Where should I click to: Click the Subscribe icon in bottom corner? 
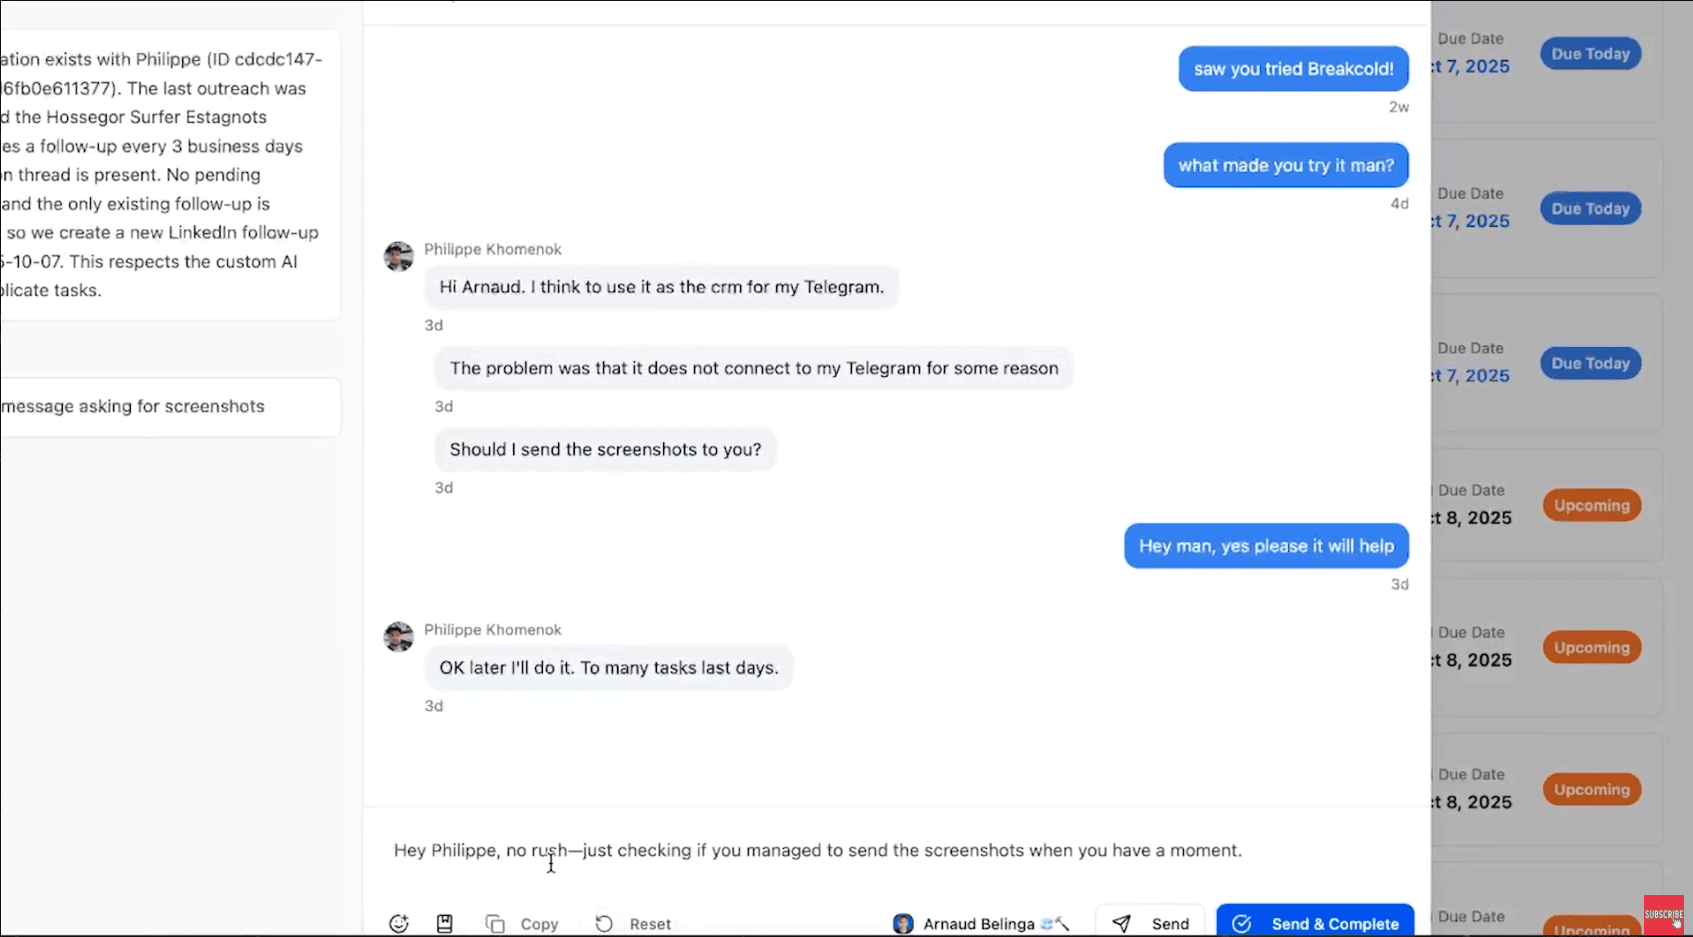(x=1663, y=912)
